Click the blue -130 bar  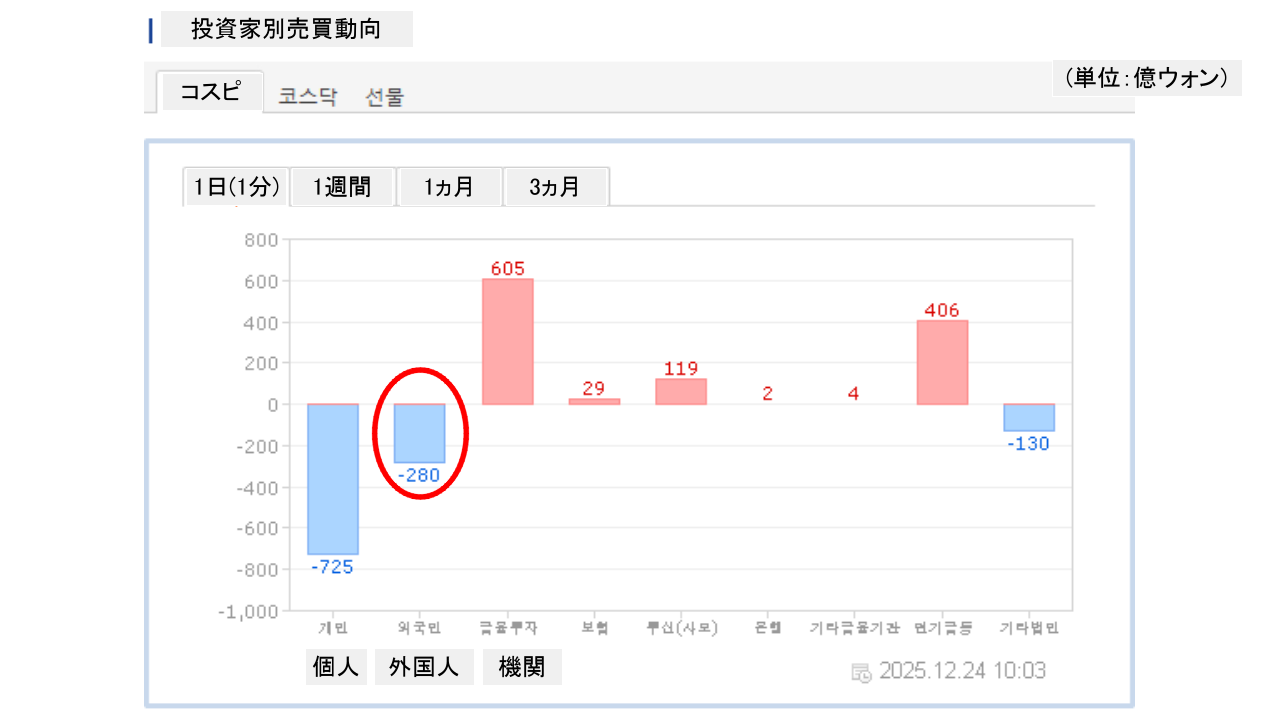1029,418
